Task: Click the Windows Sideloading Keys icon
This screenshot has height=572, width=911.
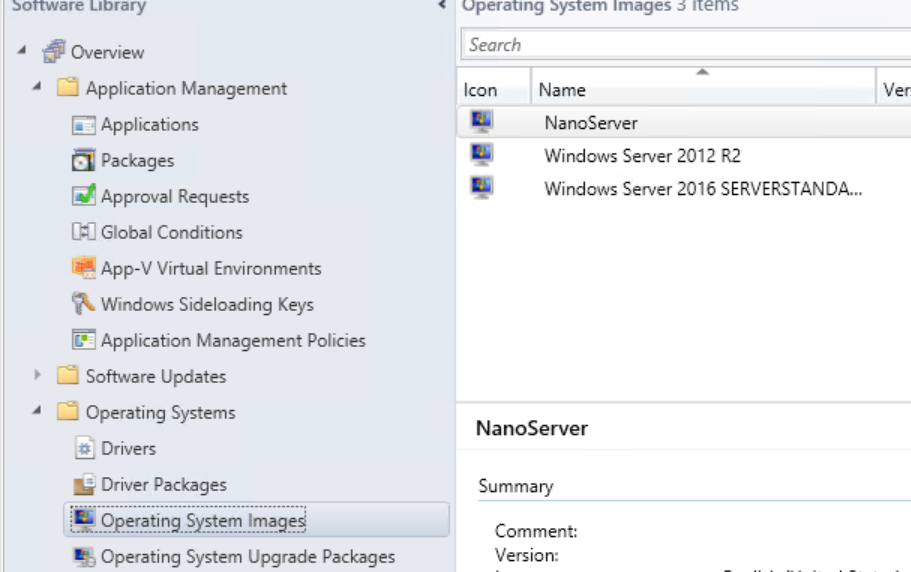Action: click(x=83, y=303)
